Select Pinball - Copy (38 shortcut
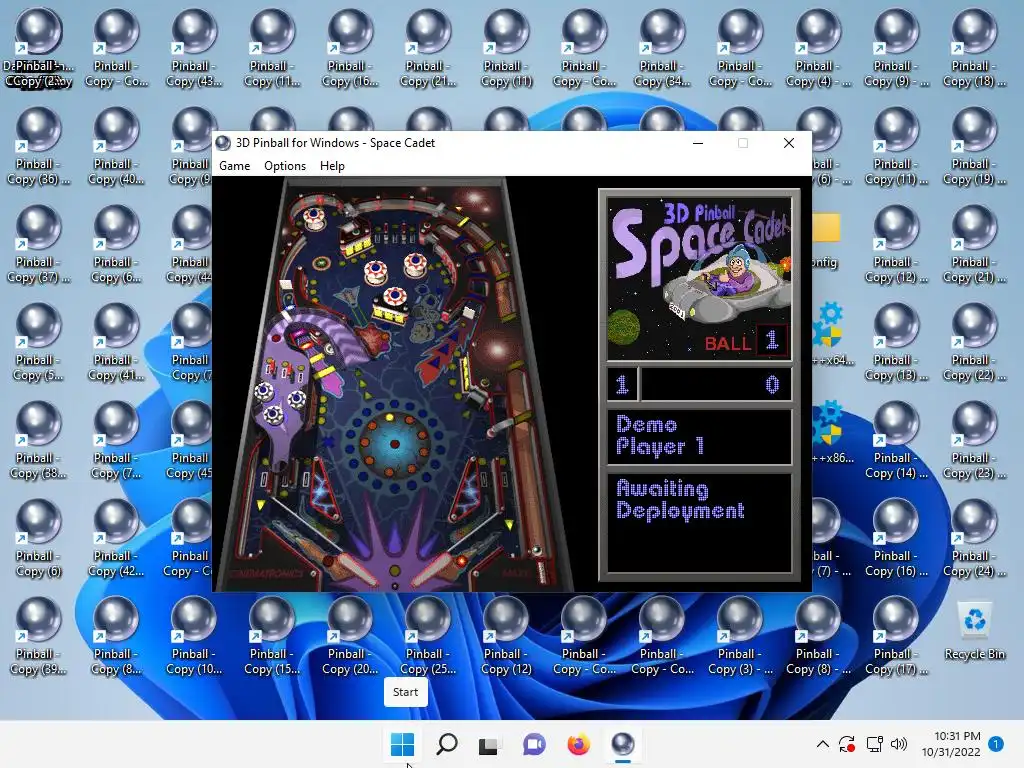 pos(39,440)
